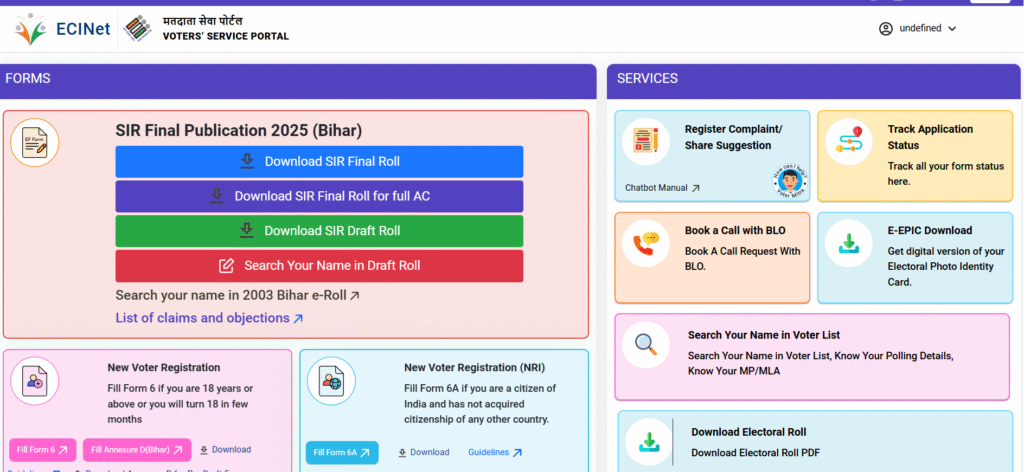The image size is (1024, 472).
Task: Click the NRI voter registration globe icon
Action: coord(331,381)
